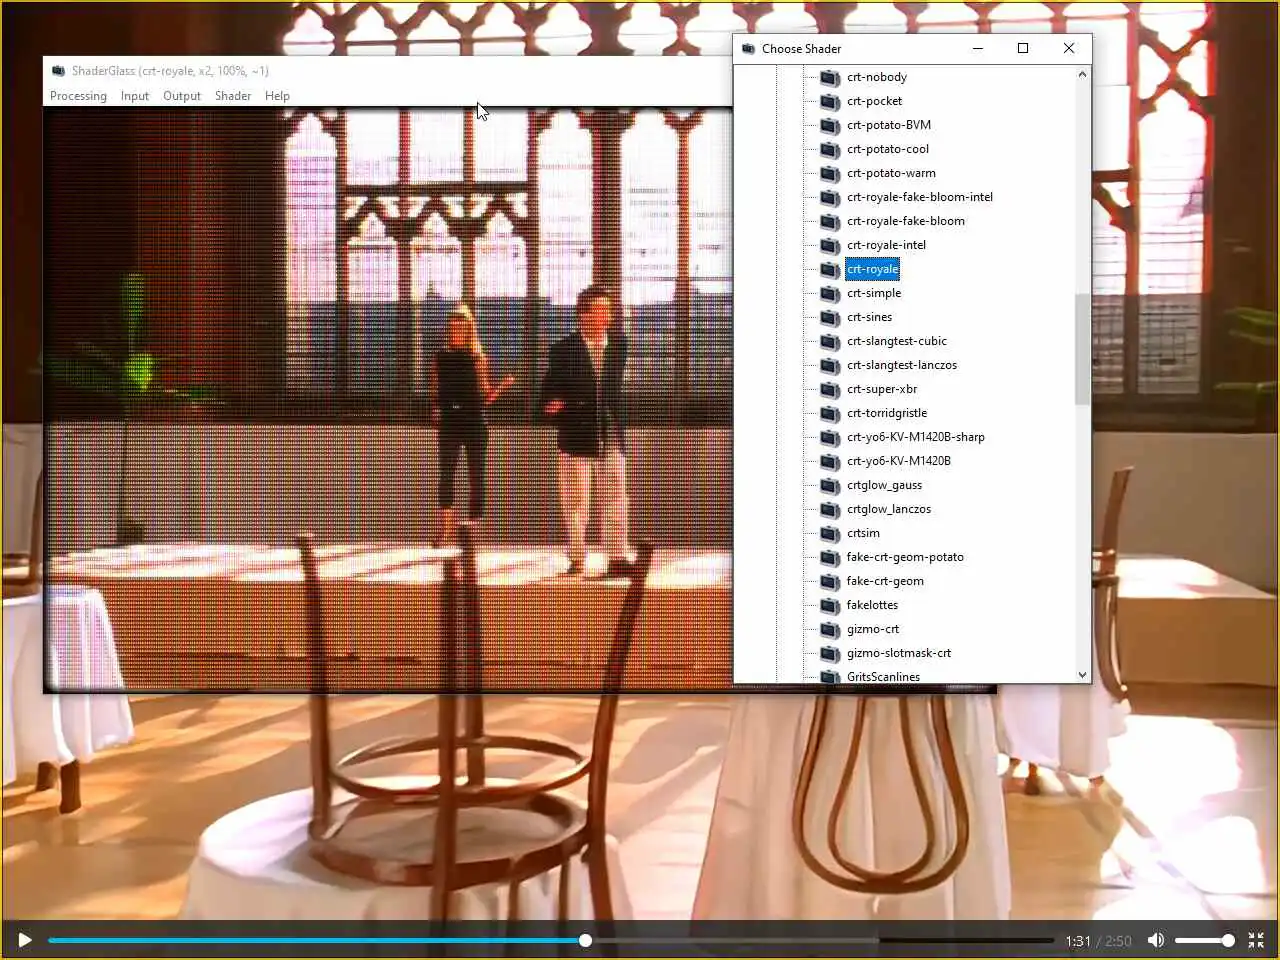Click the icon beside crt-torridgristle
The height and width of the screenshot is (960, 1280).
click(x=830, y=413)
